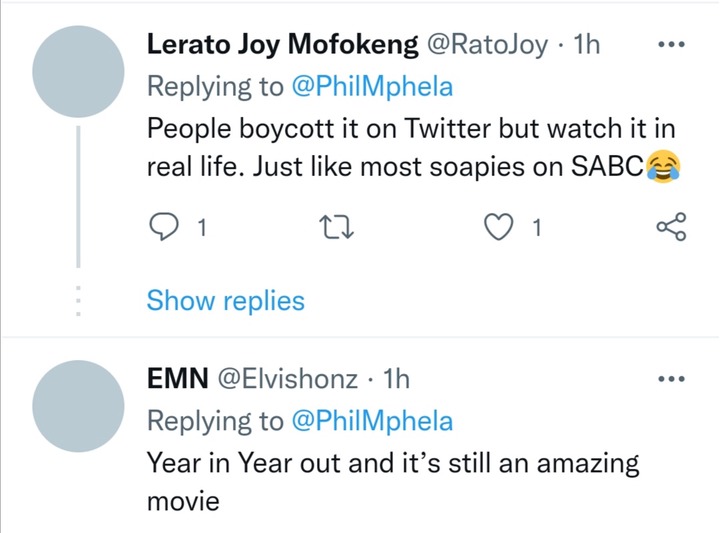The image size is (720, 533).
Task: Open the tweet text about boycotting on Twitter
Action: click(x=412, y=147)
